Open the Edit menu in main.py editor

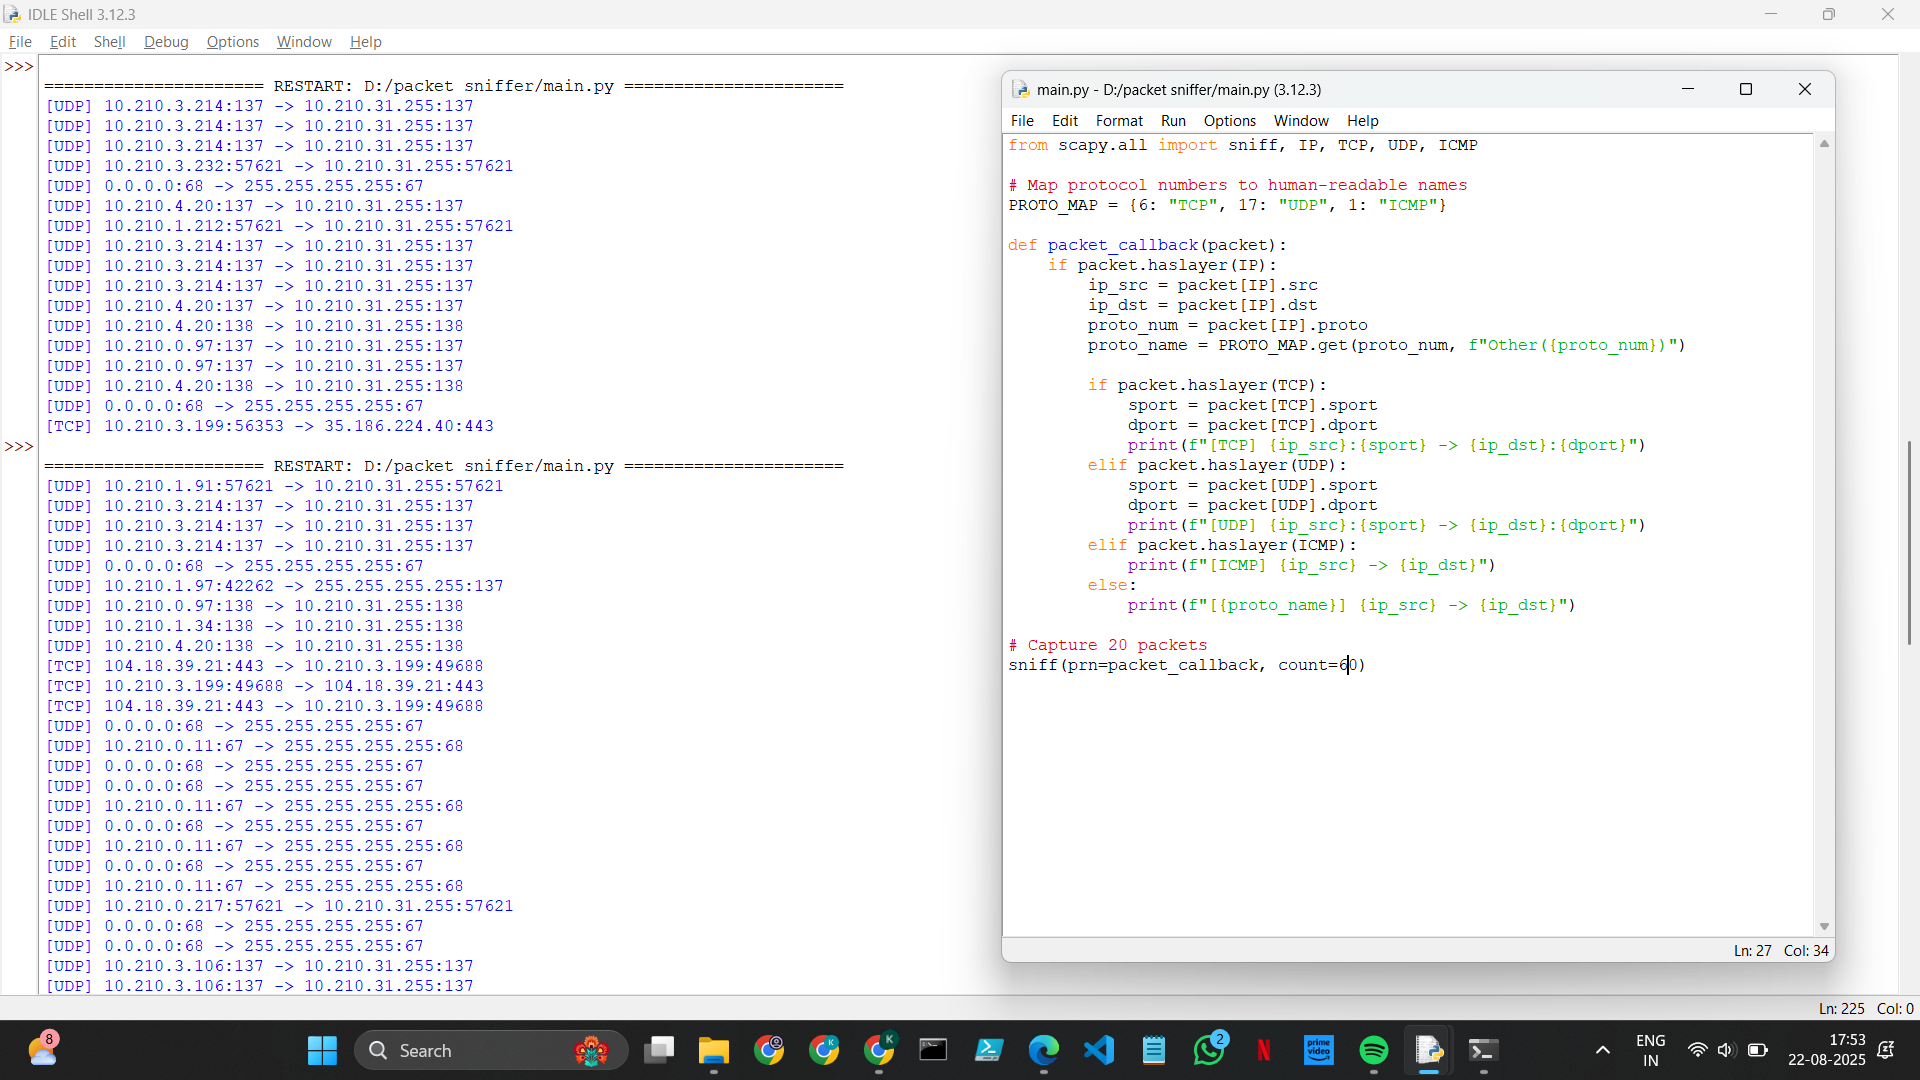click(x=1065, y=120)
